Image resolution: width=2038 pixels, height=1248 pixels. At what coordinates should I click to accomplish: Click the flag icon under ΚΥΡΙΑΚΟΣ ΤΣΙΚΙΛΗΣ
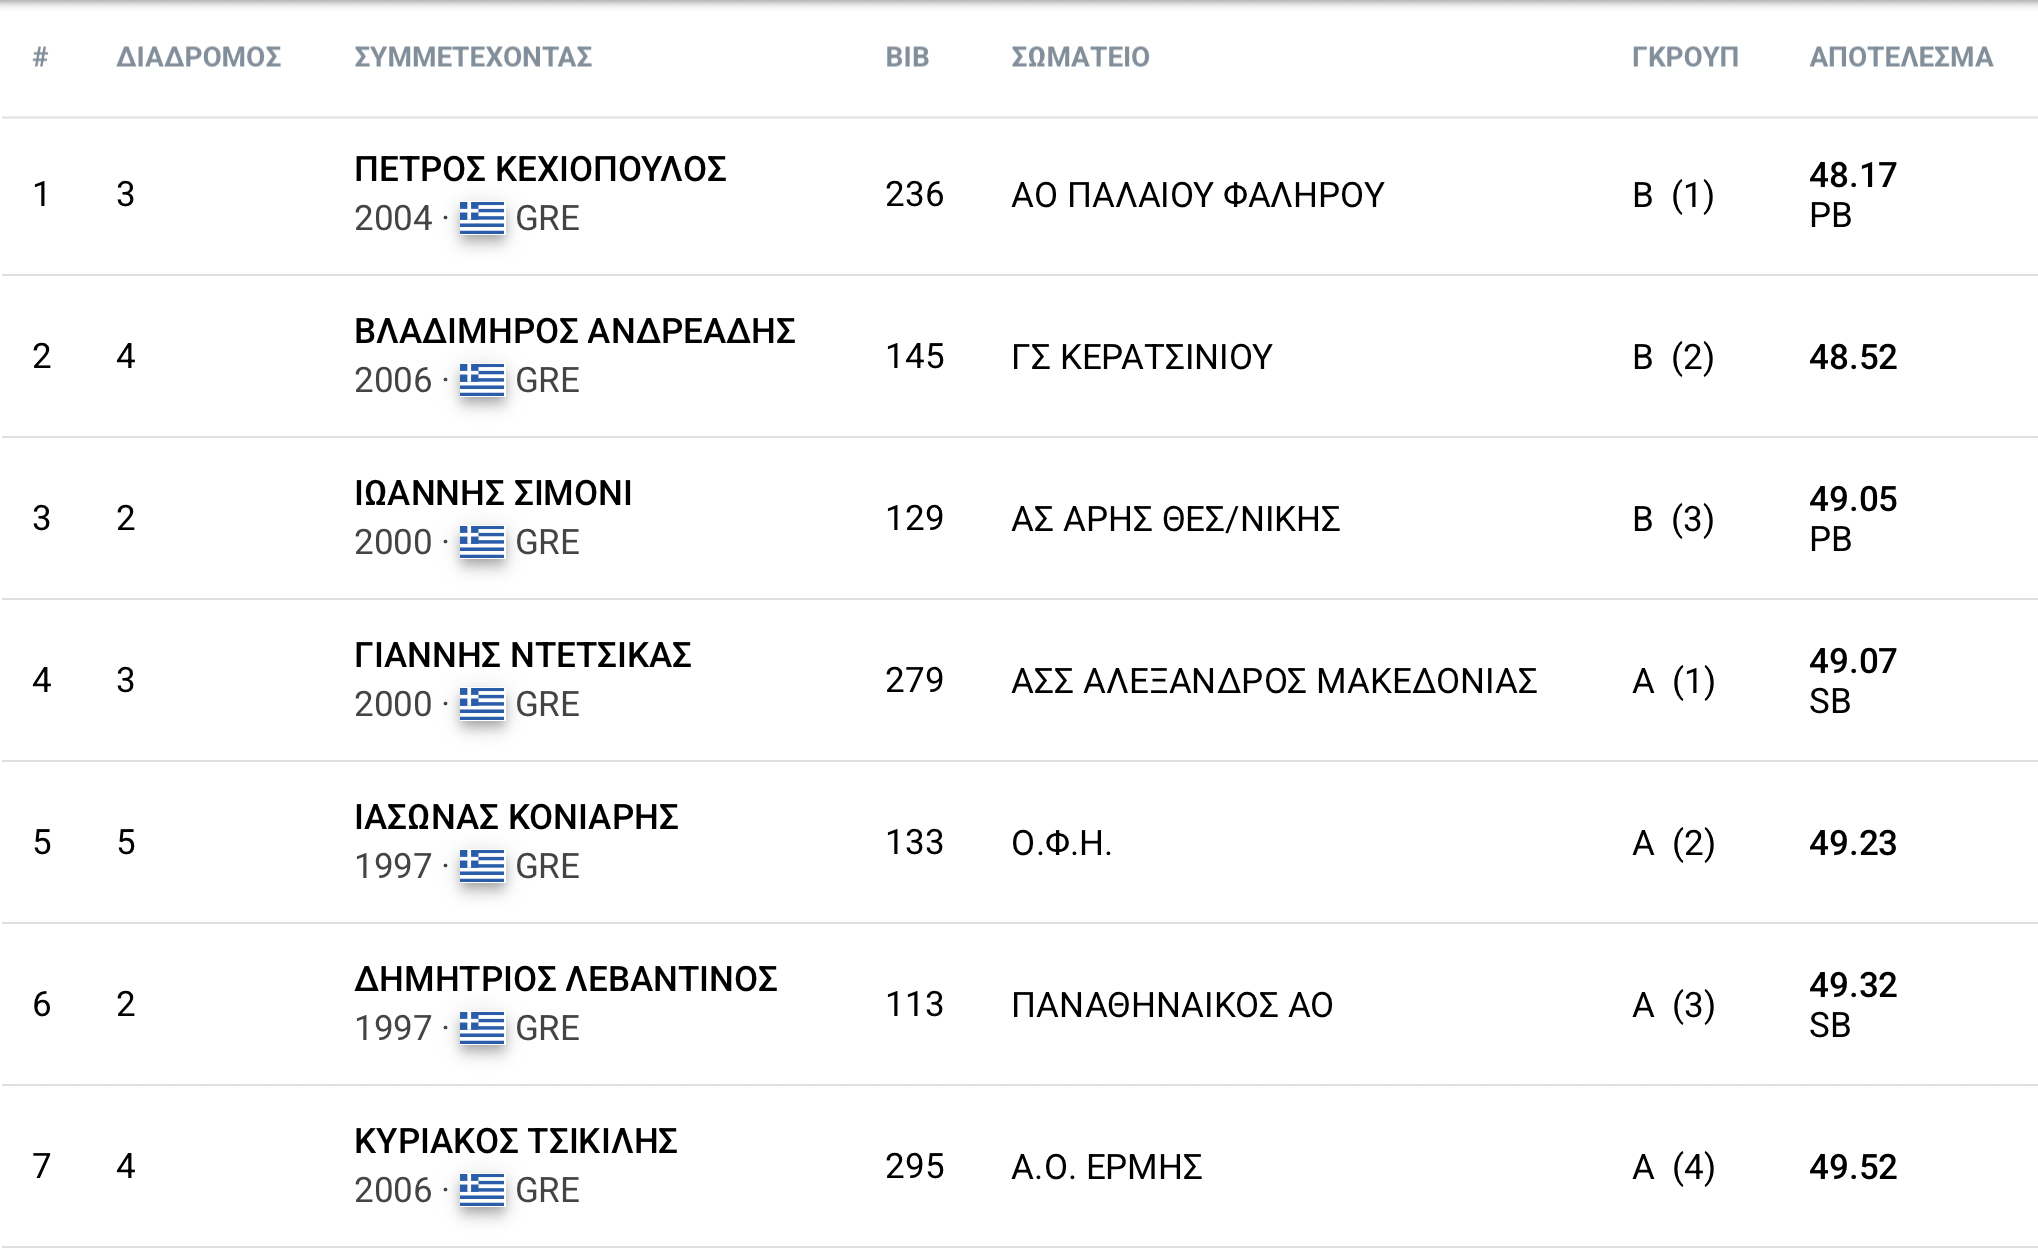click(482, 1190)
